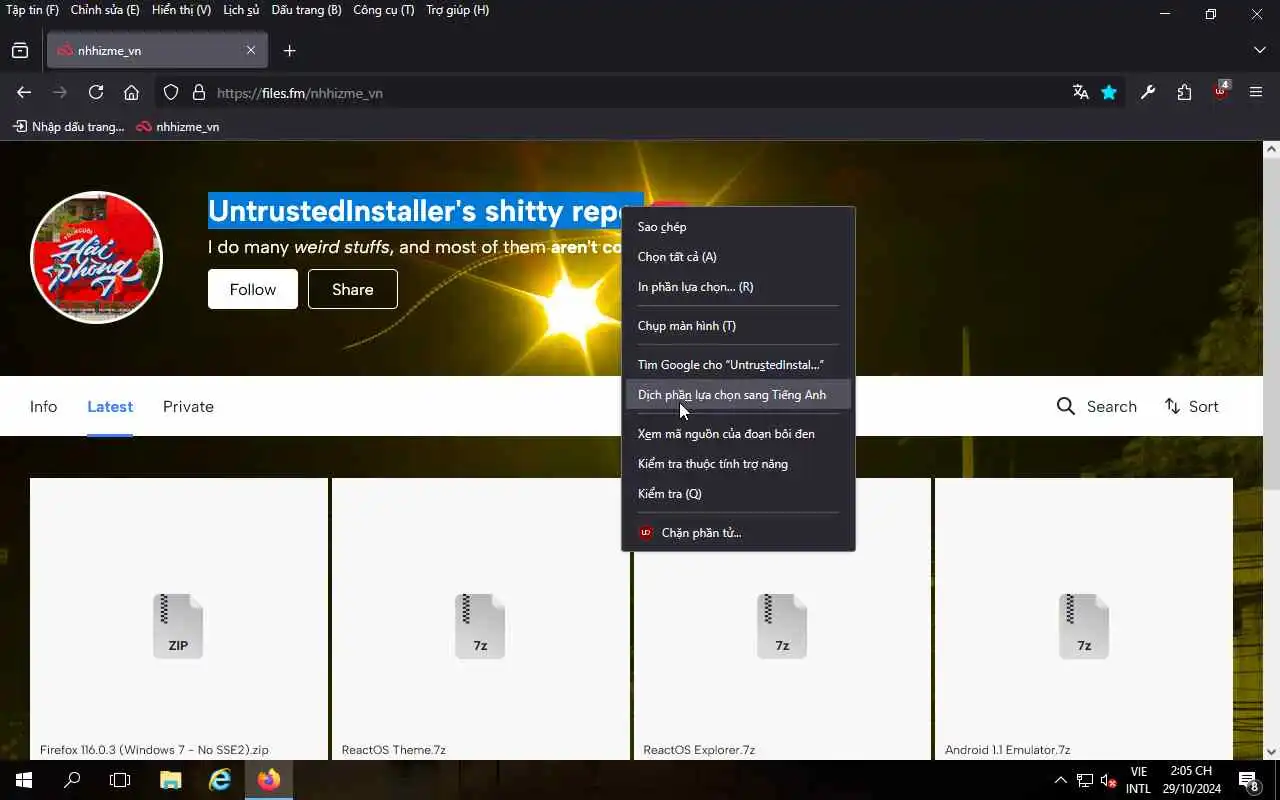Open the Firefox hamburger menu
The height and width of the screenshot is (800, 1280).
(x=1256, y=92)
